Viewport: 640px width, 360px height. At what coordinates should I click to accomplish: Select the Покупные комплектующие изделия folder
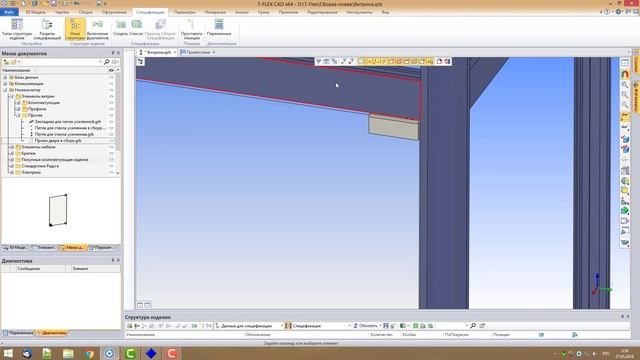(55, 160)
